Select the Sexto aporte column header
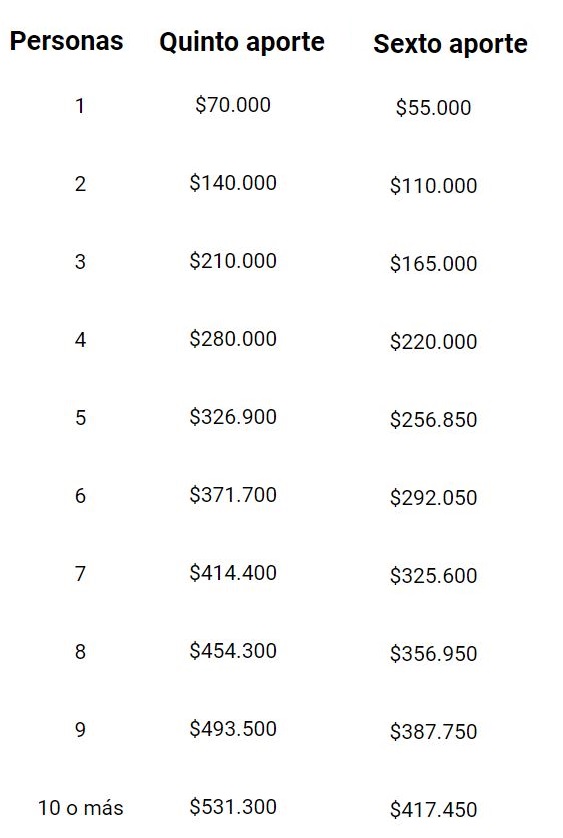The height and width of the screenshot is (838, 563). [x=450, y=44]
